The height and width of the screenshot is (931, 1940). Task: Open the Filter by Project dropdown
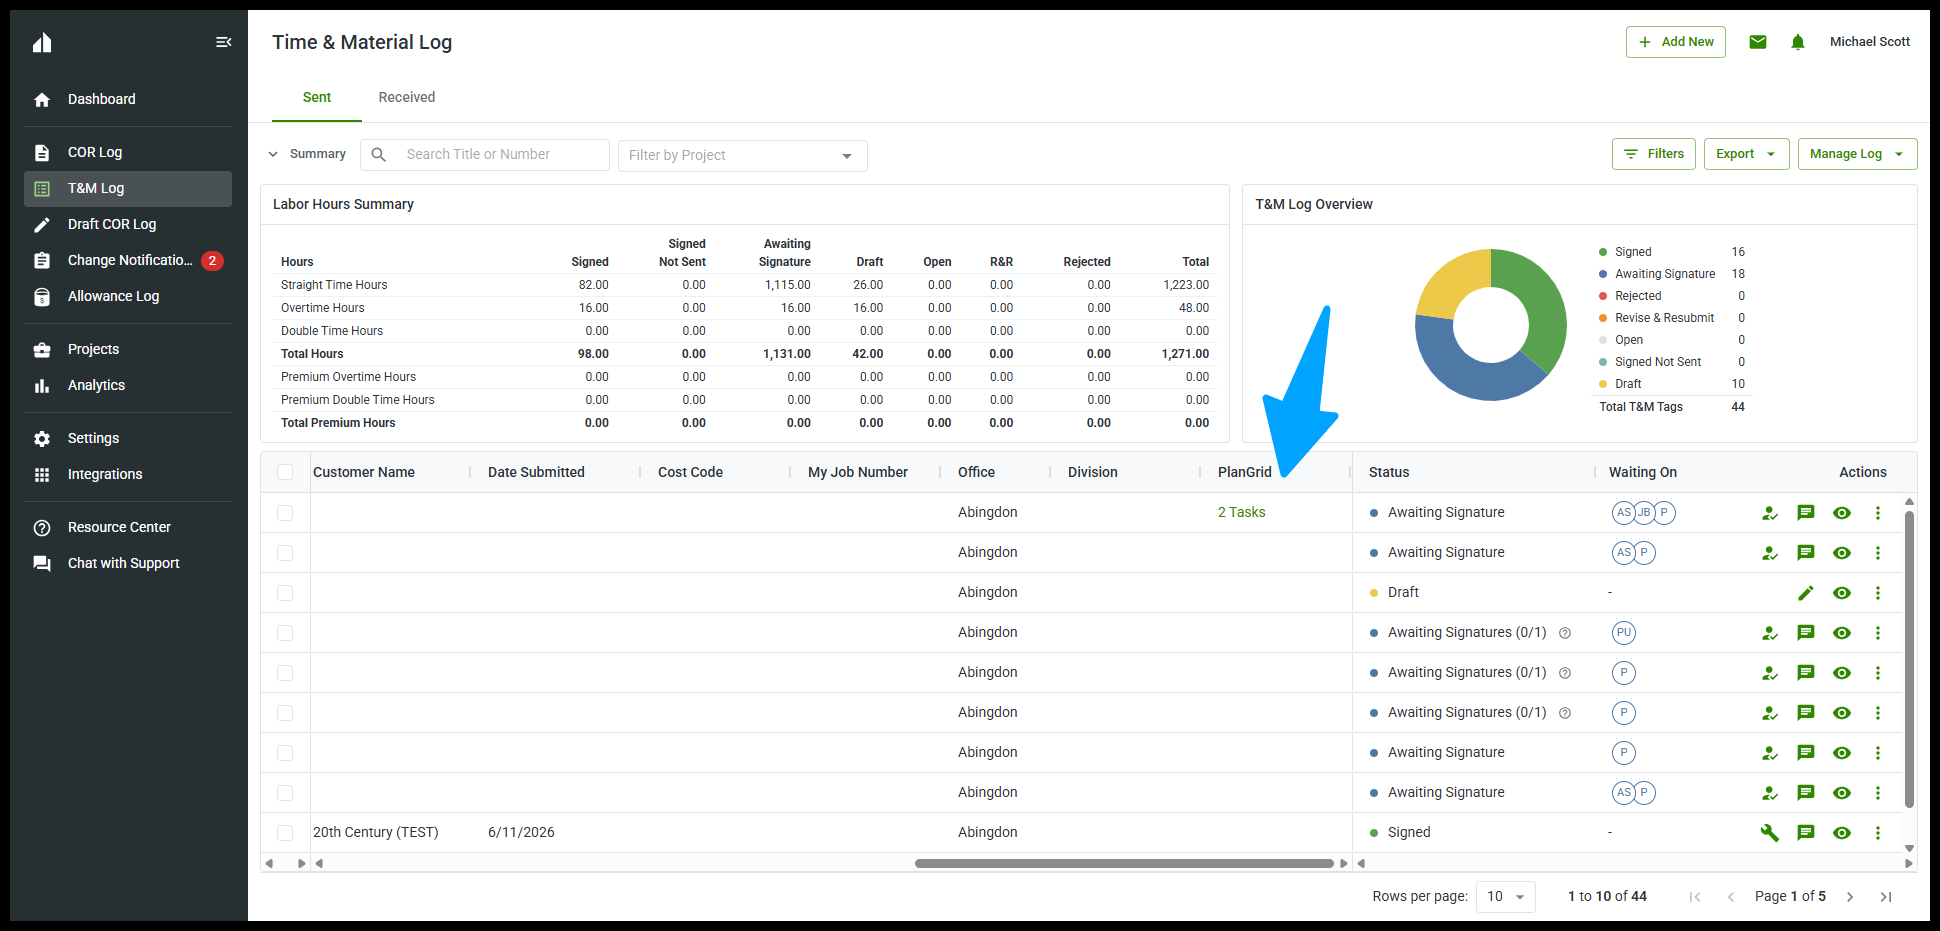[742, 155]
